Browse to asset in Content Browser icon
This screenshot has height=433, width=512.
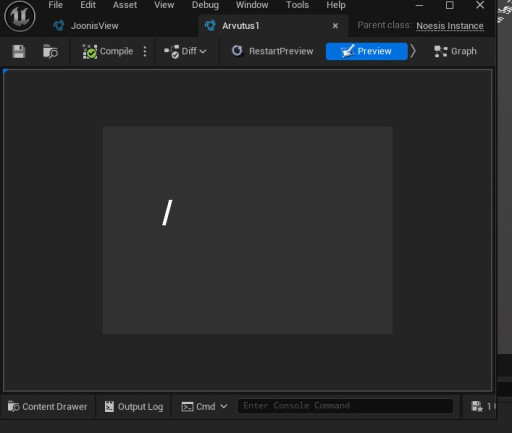pyautogui.click(x=50, y=51)
